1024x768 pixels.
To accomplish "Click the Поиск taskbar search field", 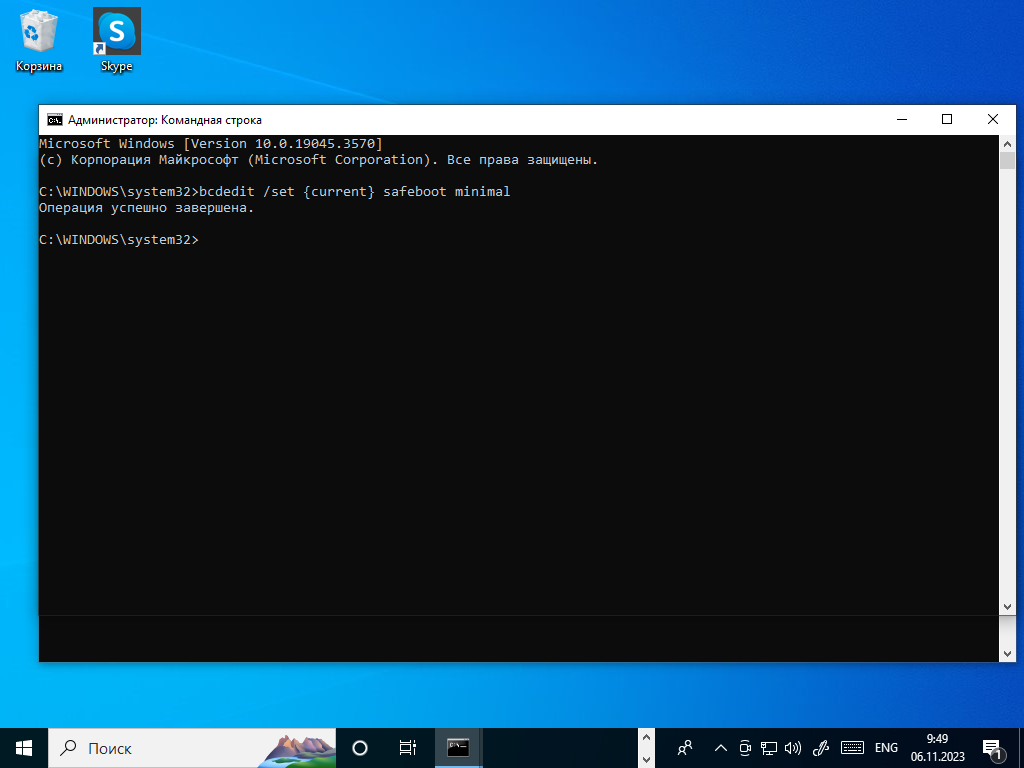I will pos(192,748).
